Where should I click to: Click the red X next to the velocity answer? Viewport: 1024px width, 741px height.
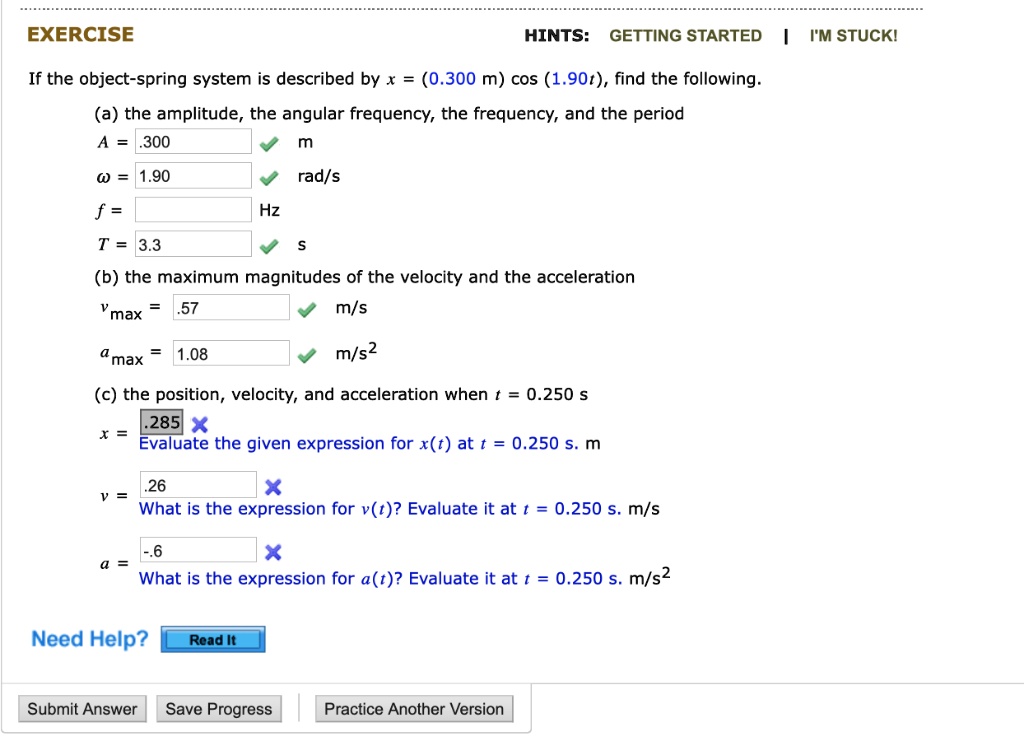(x=273, y=487)
